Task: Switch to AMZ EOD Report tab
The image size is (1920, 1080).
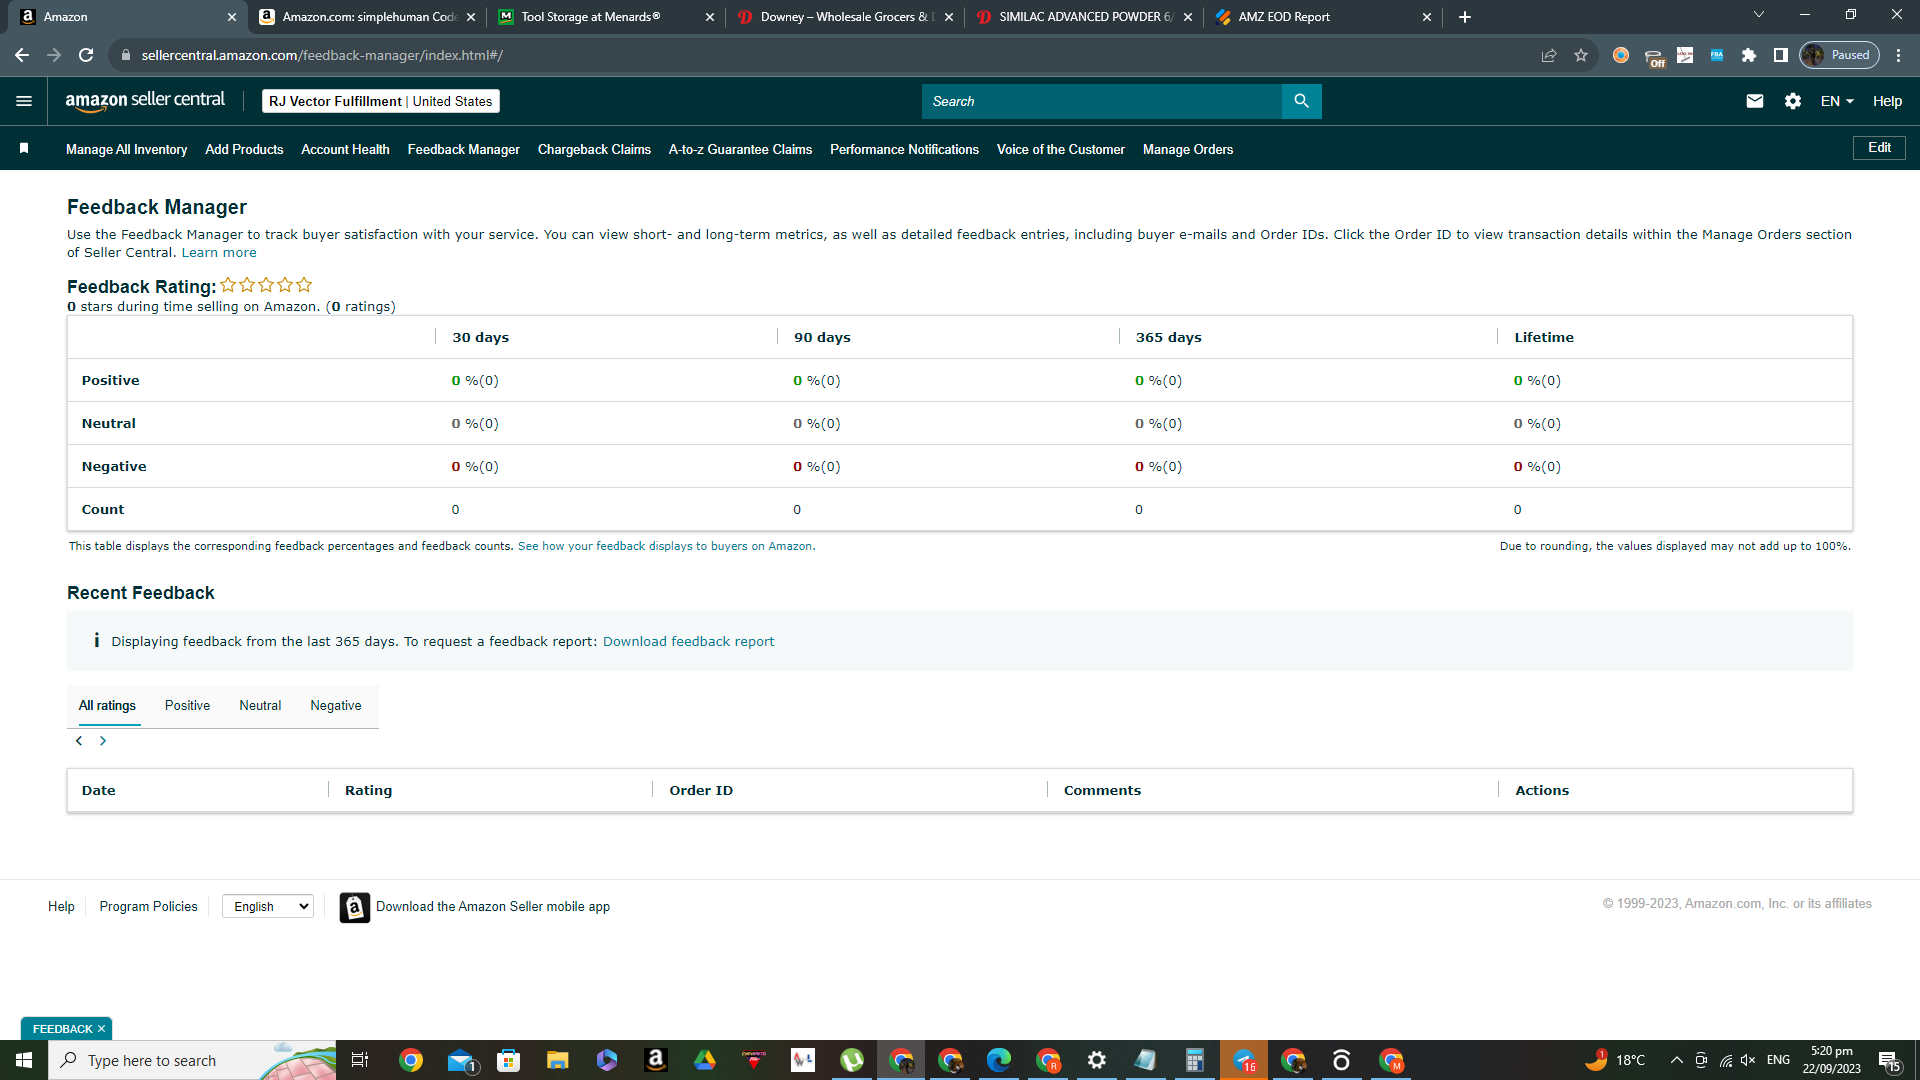Action: coord(1322,17)
